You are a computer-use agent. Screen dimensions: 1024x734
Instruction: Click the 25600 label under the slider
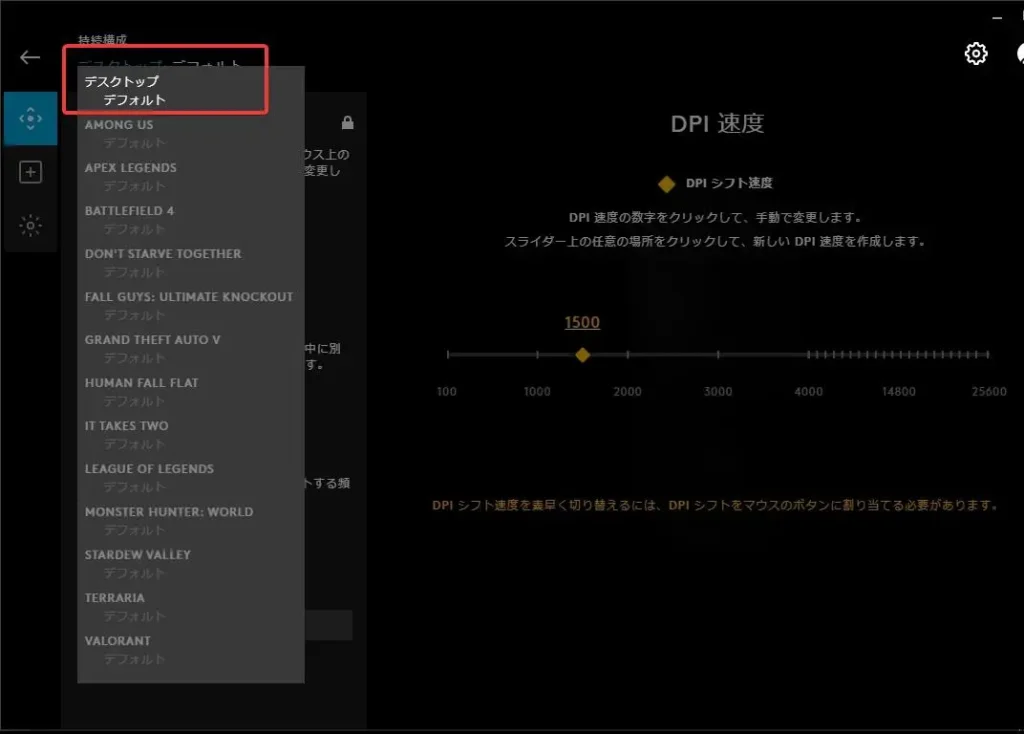989,392
